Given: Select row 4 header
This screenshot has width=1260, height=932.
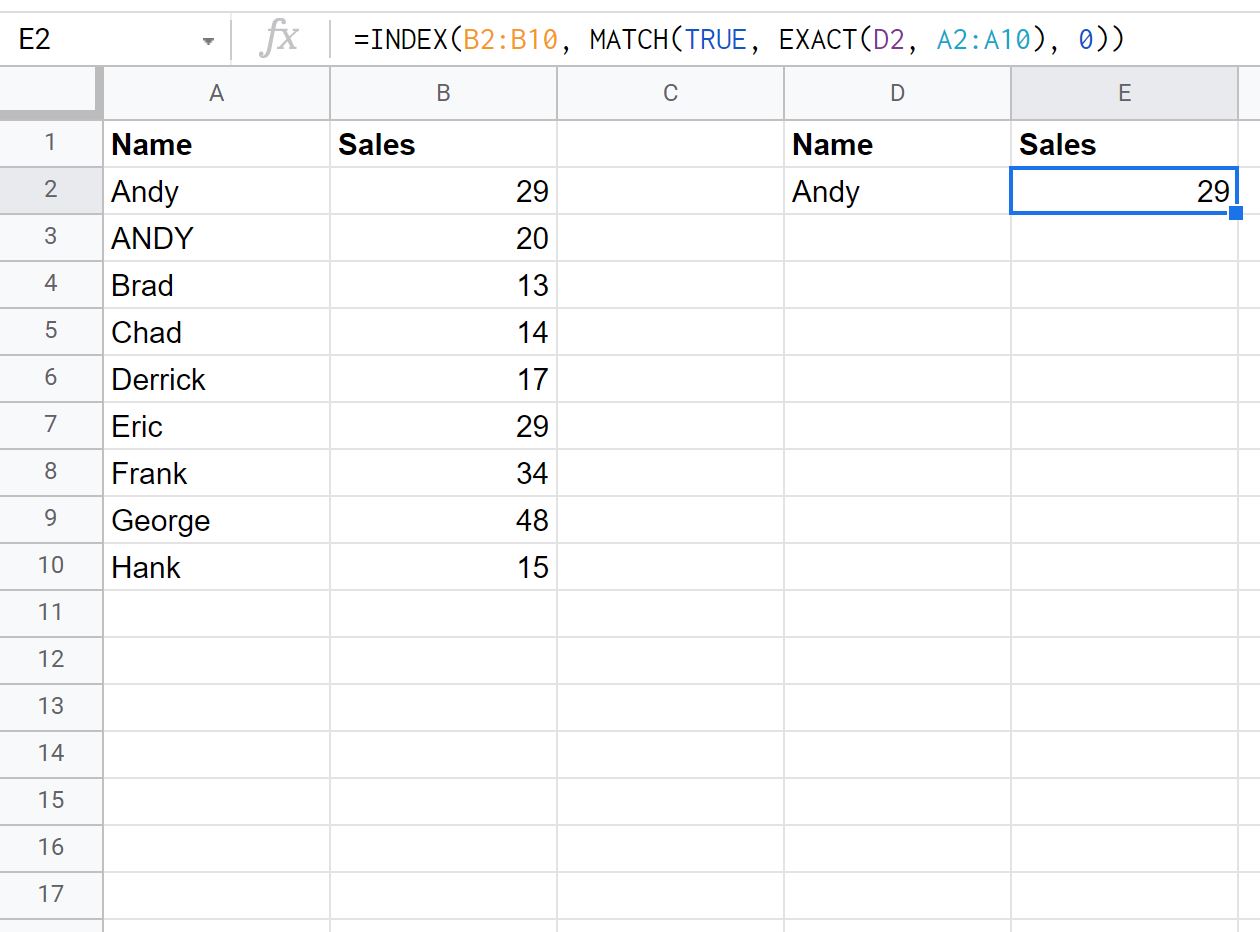Looking at the screenshot, I should coord(51,284).
